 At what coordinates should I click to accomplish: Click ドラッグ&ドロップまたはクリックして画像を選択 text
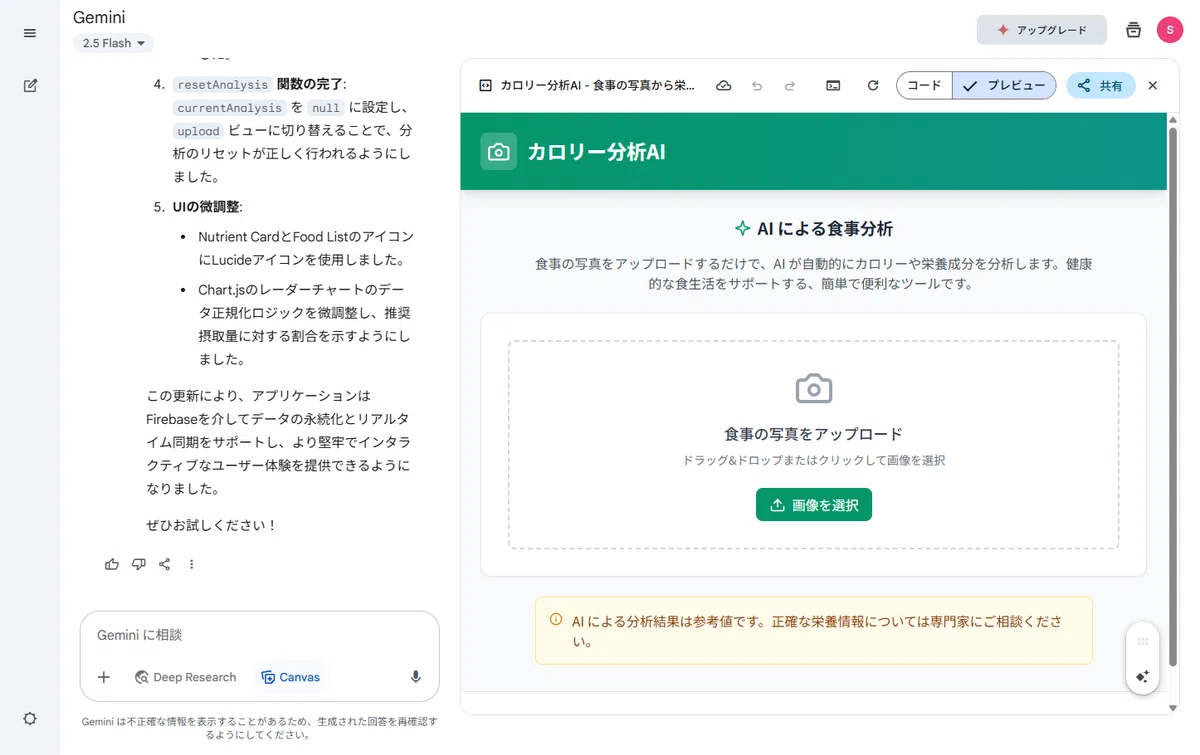[814, 461]
